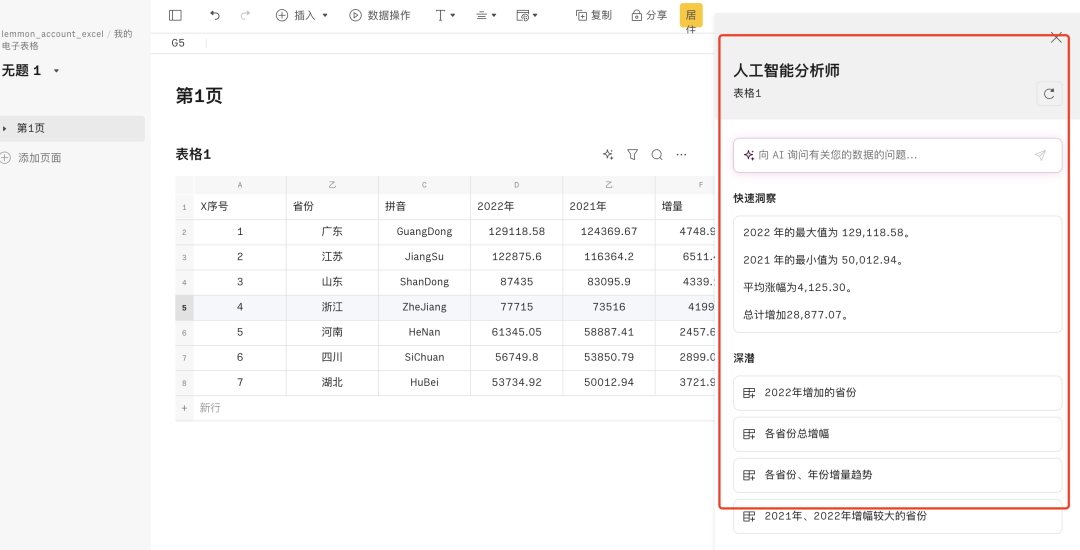
Task: Open the AI analyst sparkle icon above table
Action: (x=608, y=155)
